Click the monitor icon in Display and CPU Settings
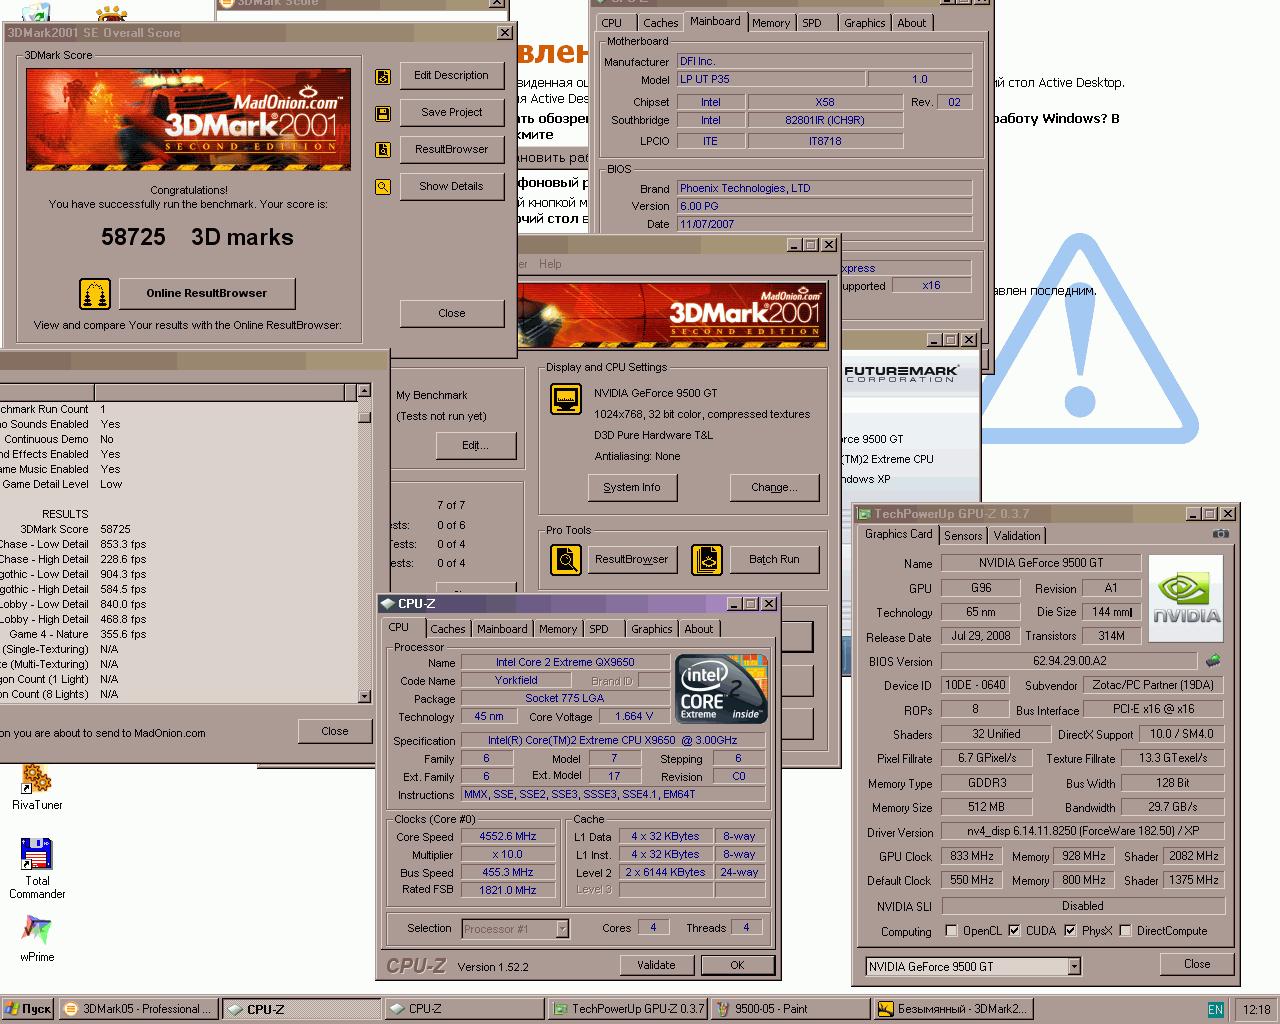The height and width of the screenshot is (1024, 1280). (566, 399)
